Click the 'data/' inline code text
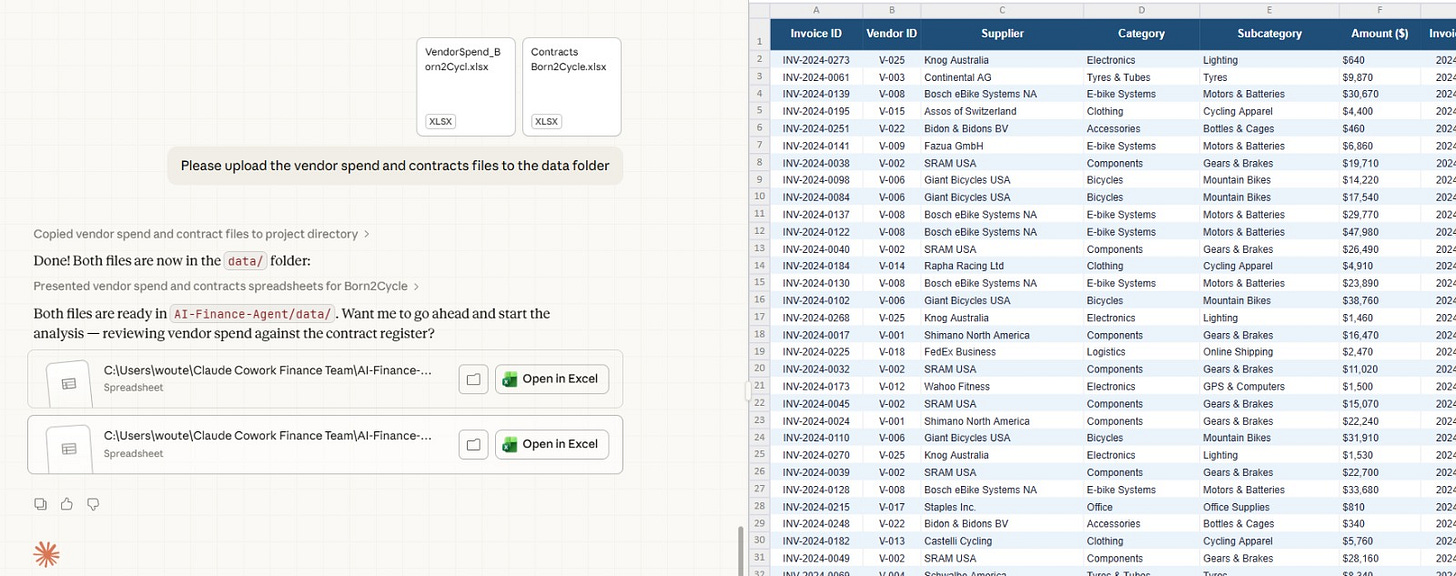This screenshot has height=576, width=1456. coord(245,261)
